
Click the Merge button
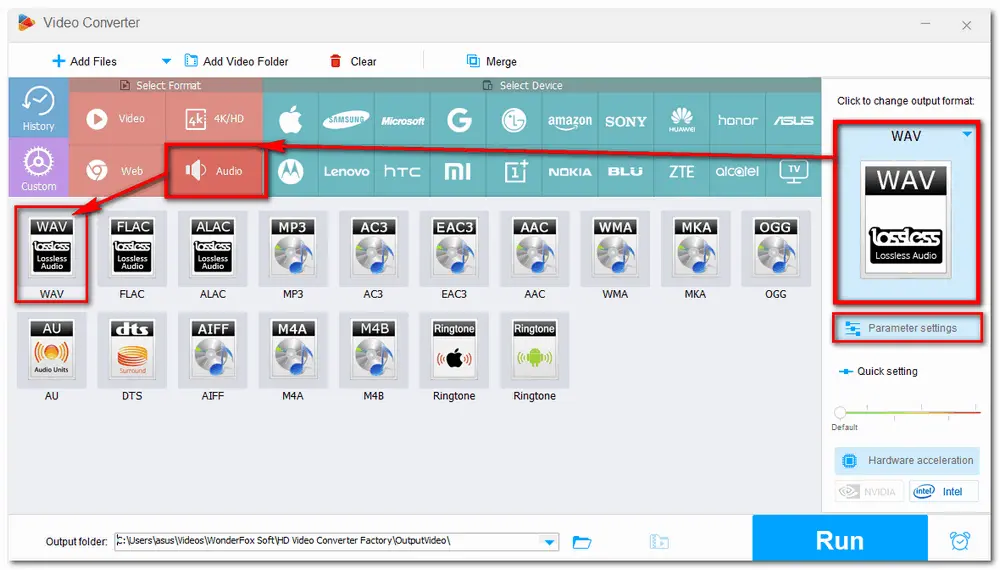491,61
